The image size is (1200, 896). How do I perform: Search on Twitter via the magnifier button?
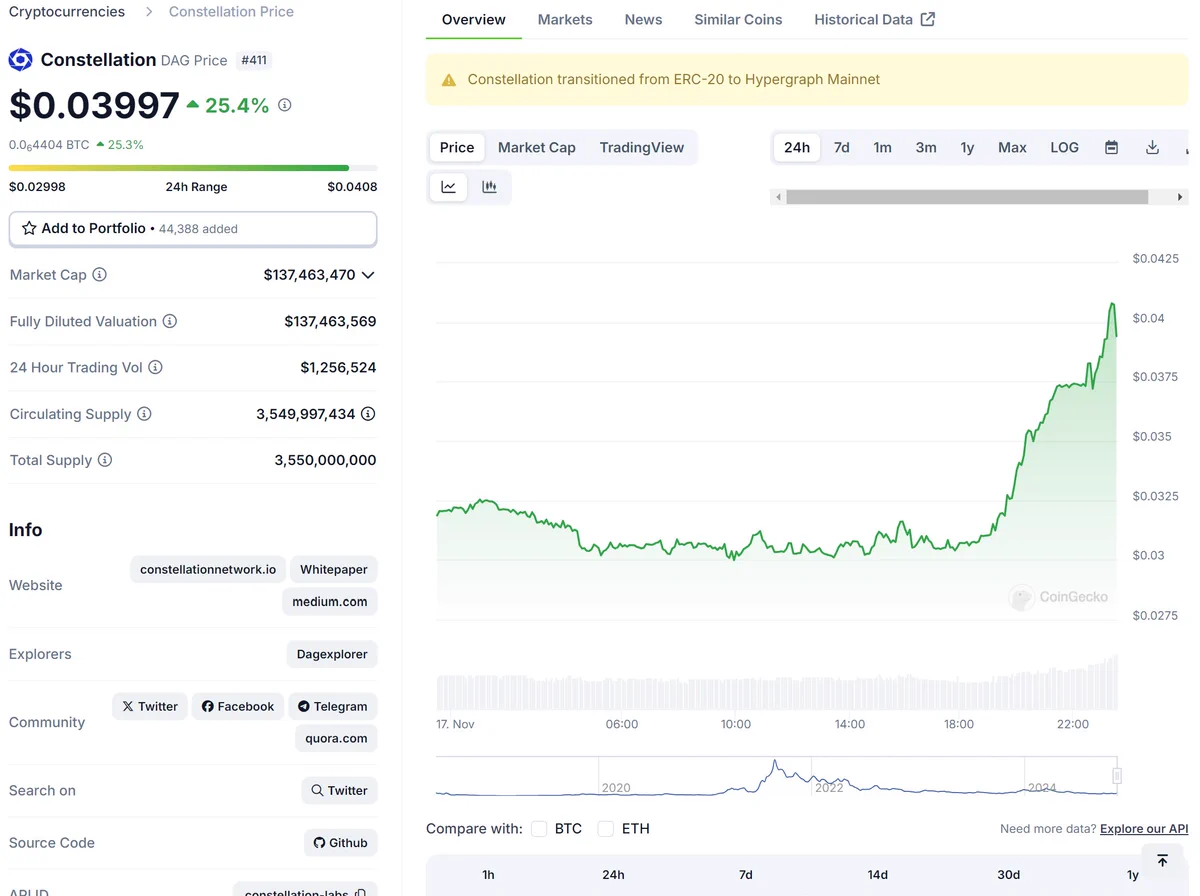(x=339, y=790)
